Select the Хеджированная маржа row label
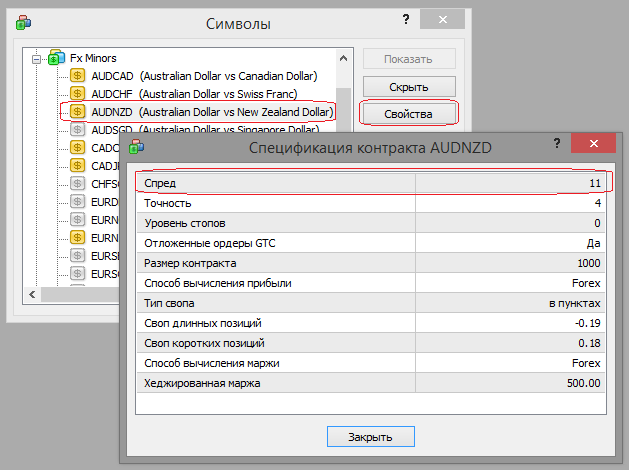The width and height of the screenshot is (629, 470). point(202,383)
